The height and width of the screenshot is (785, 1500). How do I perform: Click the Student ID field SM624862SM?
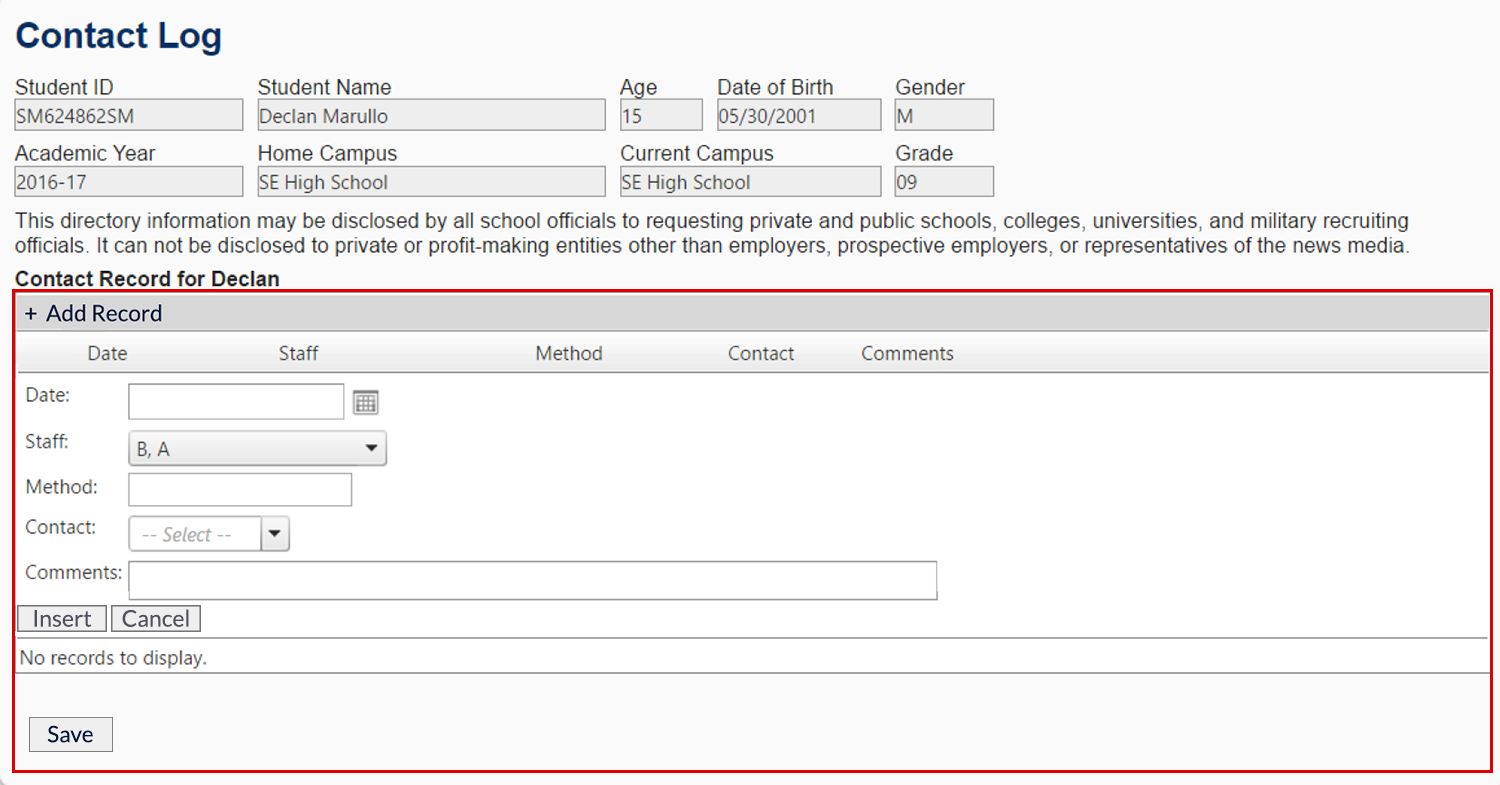coord(128,116)
